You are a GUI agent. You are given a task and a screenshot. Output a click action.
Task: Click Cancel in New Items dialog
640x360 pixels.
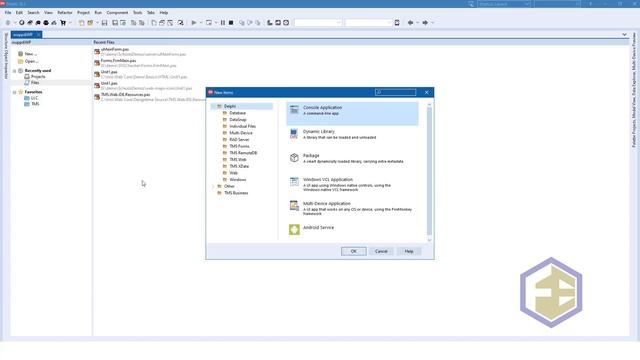point(381,251)
